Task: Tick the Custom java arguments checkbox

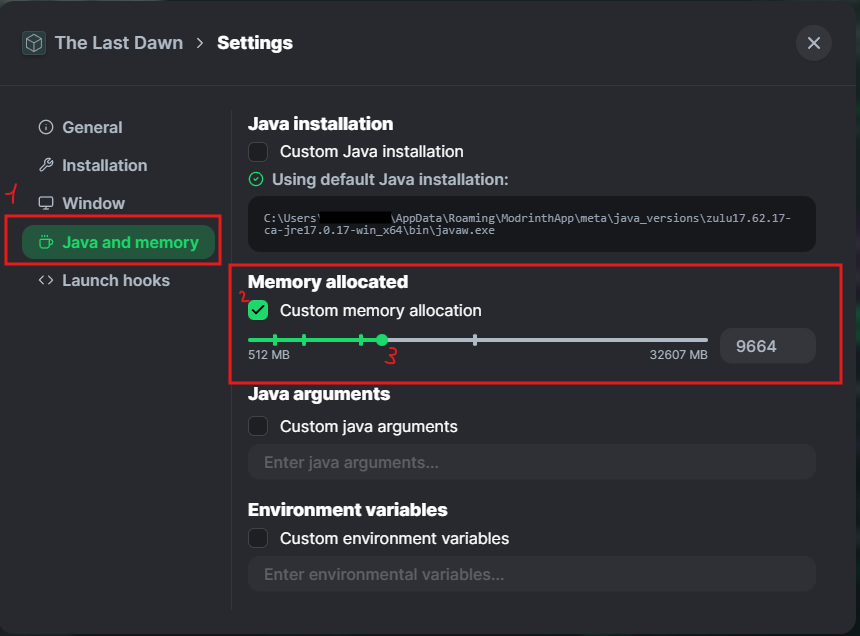Action: [258, 426]
